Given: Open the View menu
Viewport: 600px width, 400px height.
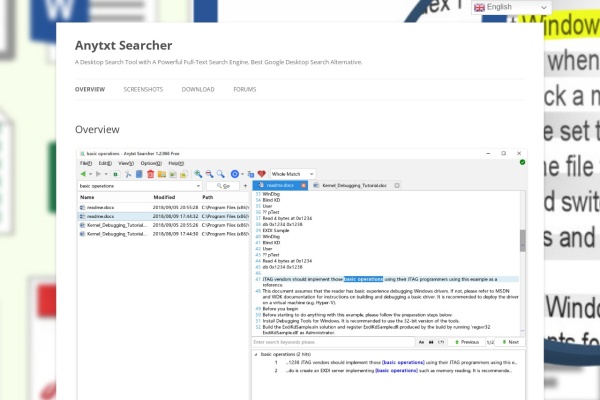Looking at the screenshot, I should click(126, 163).
